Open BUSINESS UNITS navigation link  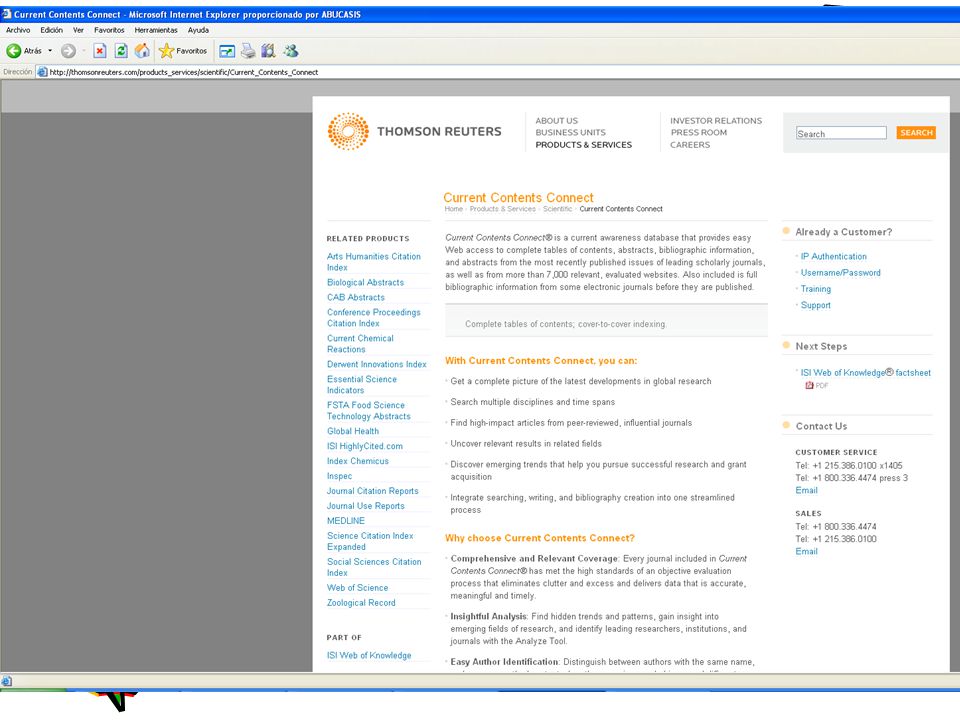point(571,133)
